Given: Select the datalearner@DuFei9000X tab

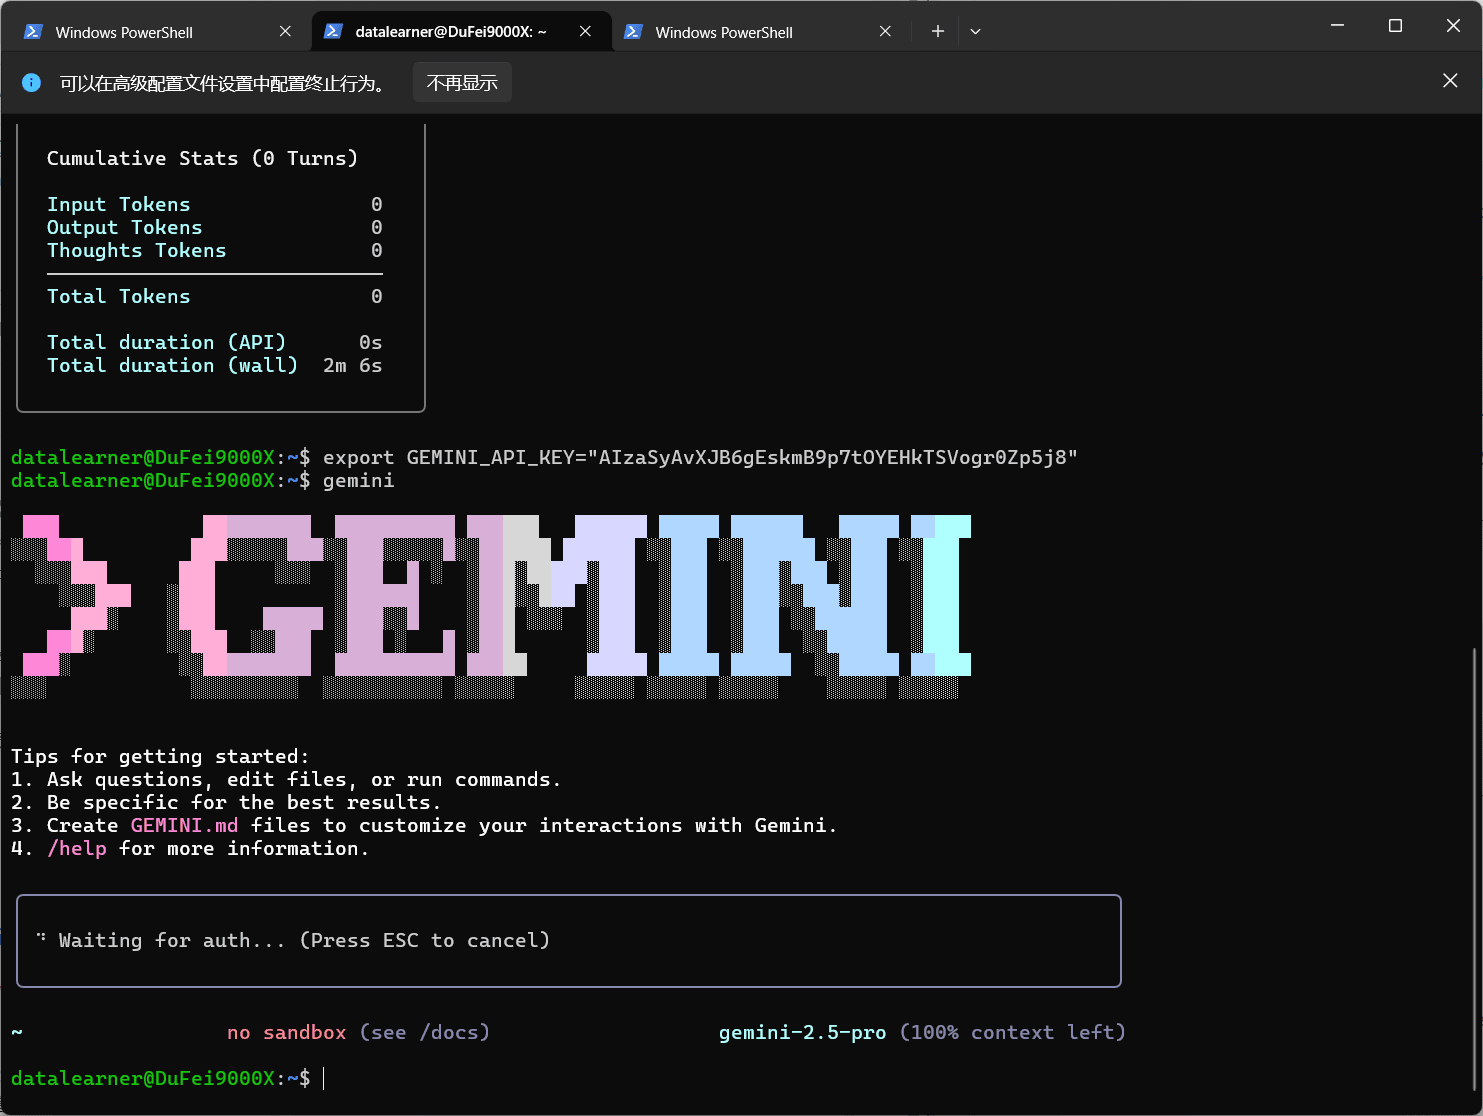Looking at the screenshot, I should point(461,32).
